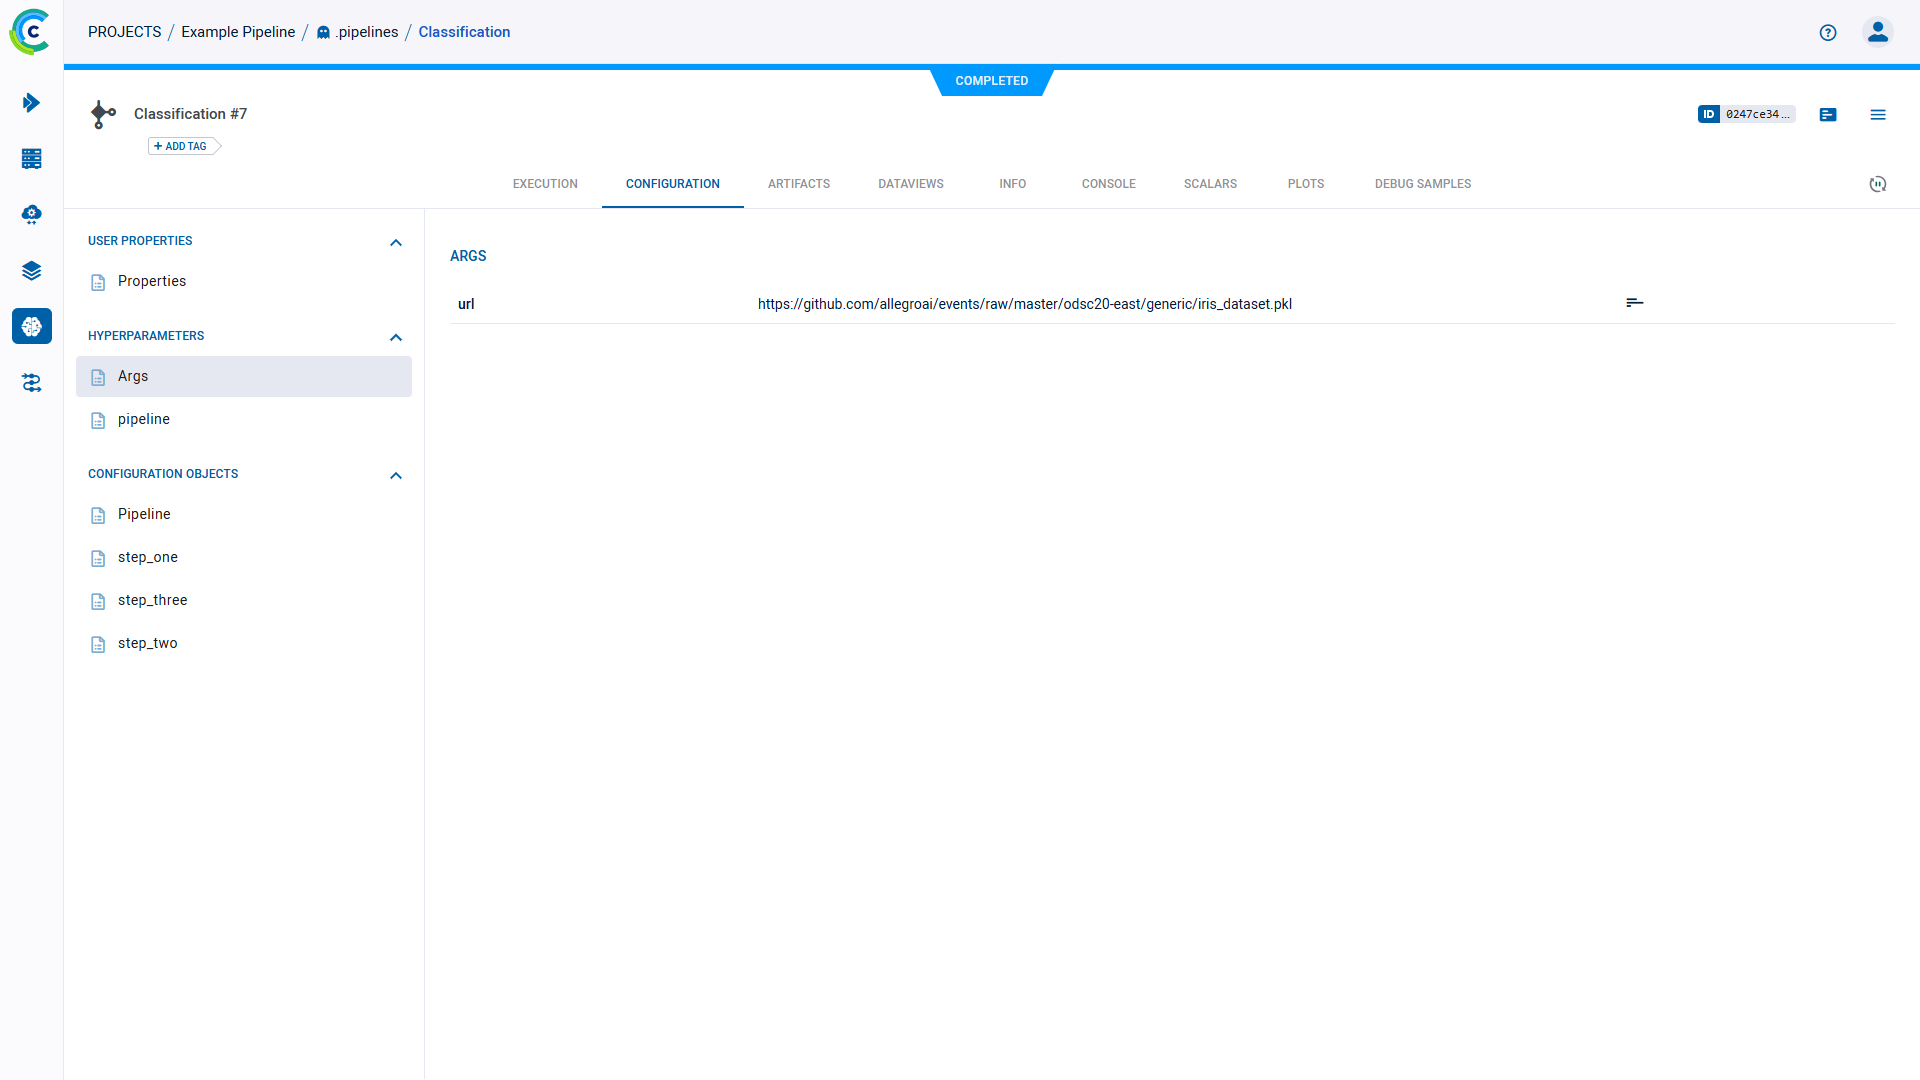The image size is (1920, 1080).
Task: Click the highlighted brain icon in the sidebar
Action: point(31,326)
